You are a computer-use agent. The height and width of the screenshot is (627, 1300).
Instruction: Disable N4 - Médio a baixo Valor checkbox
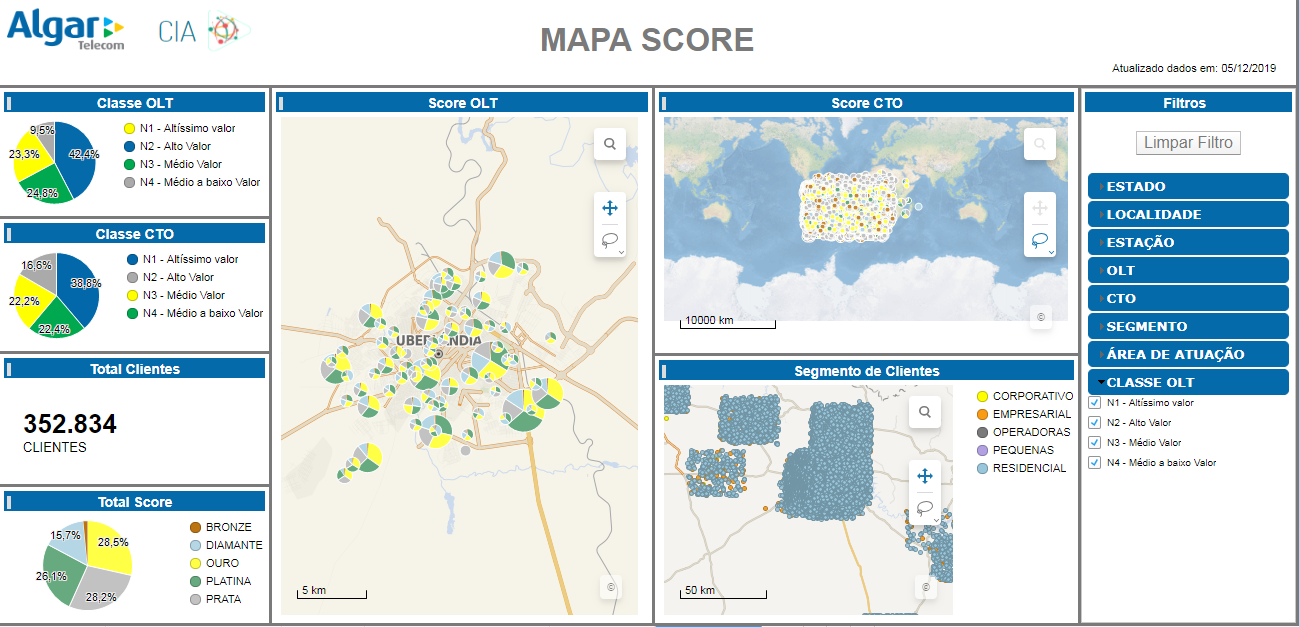[x=1094, y=463]
